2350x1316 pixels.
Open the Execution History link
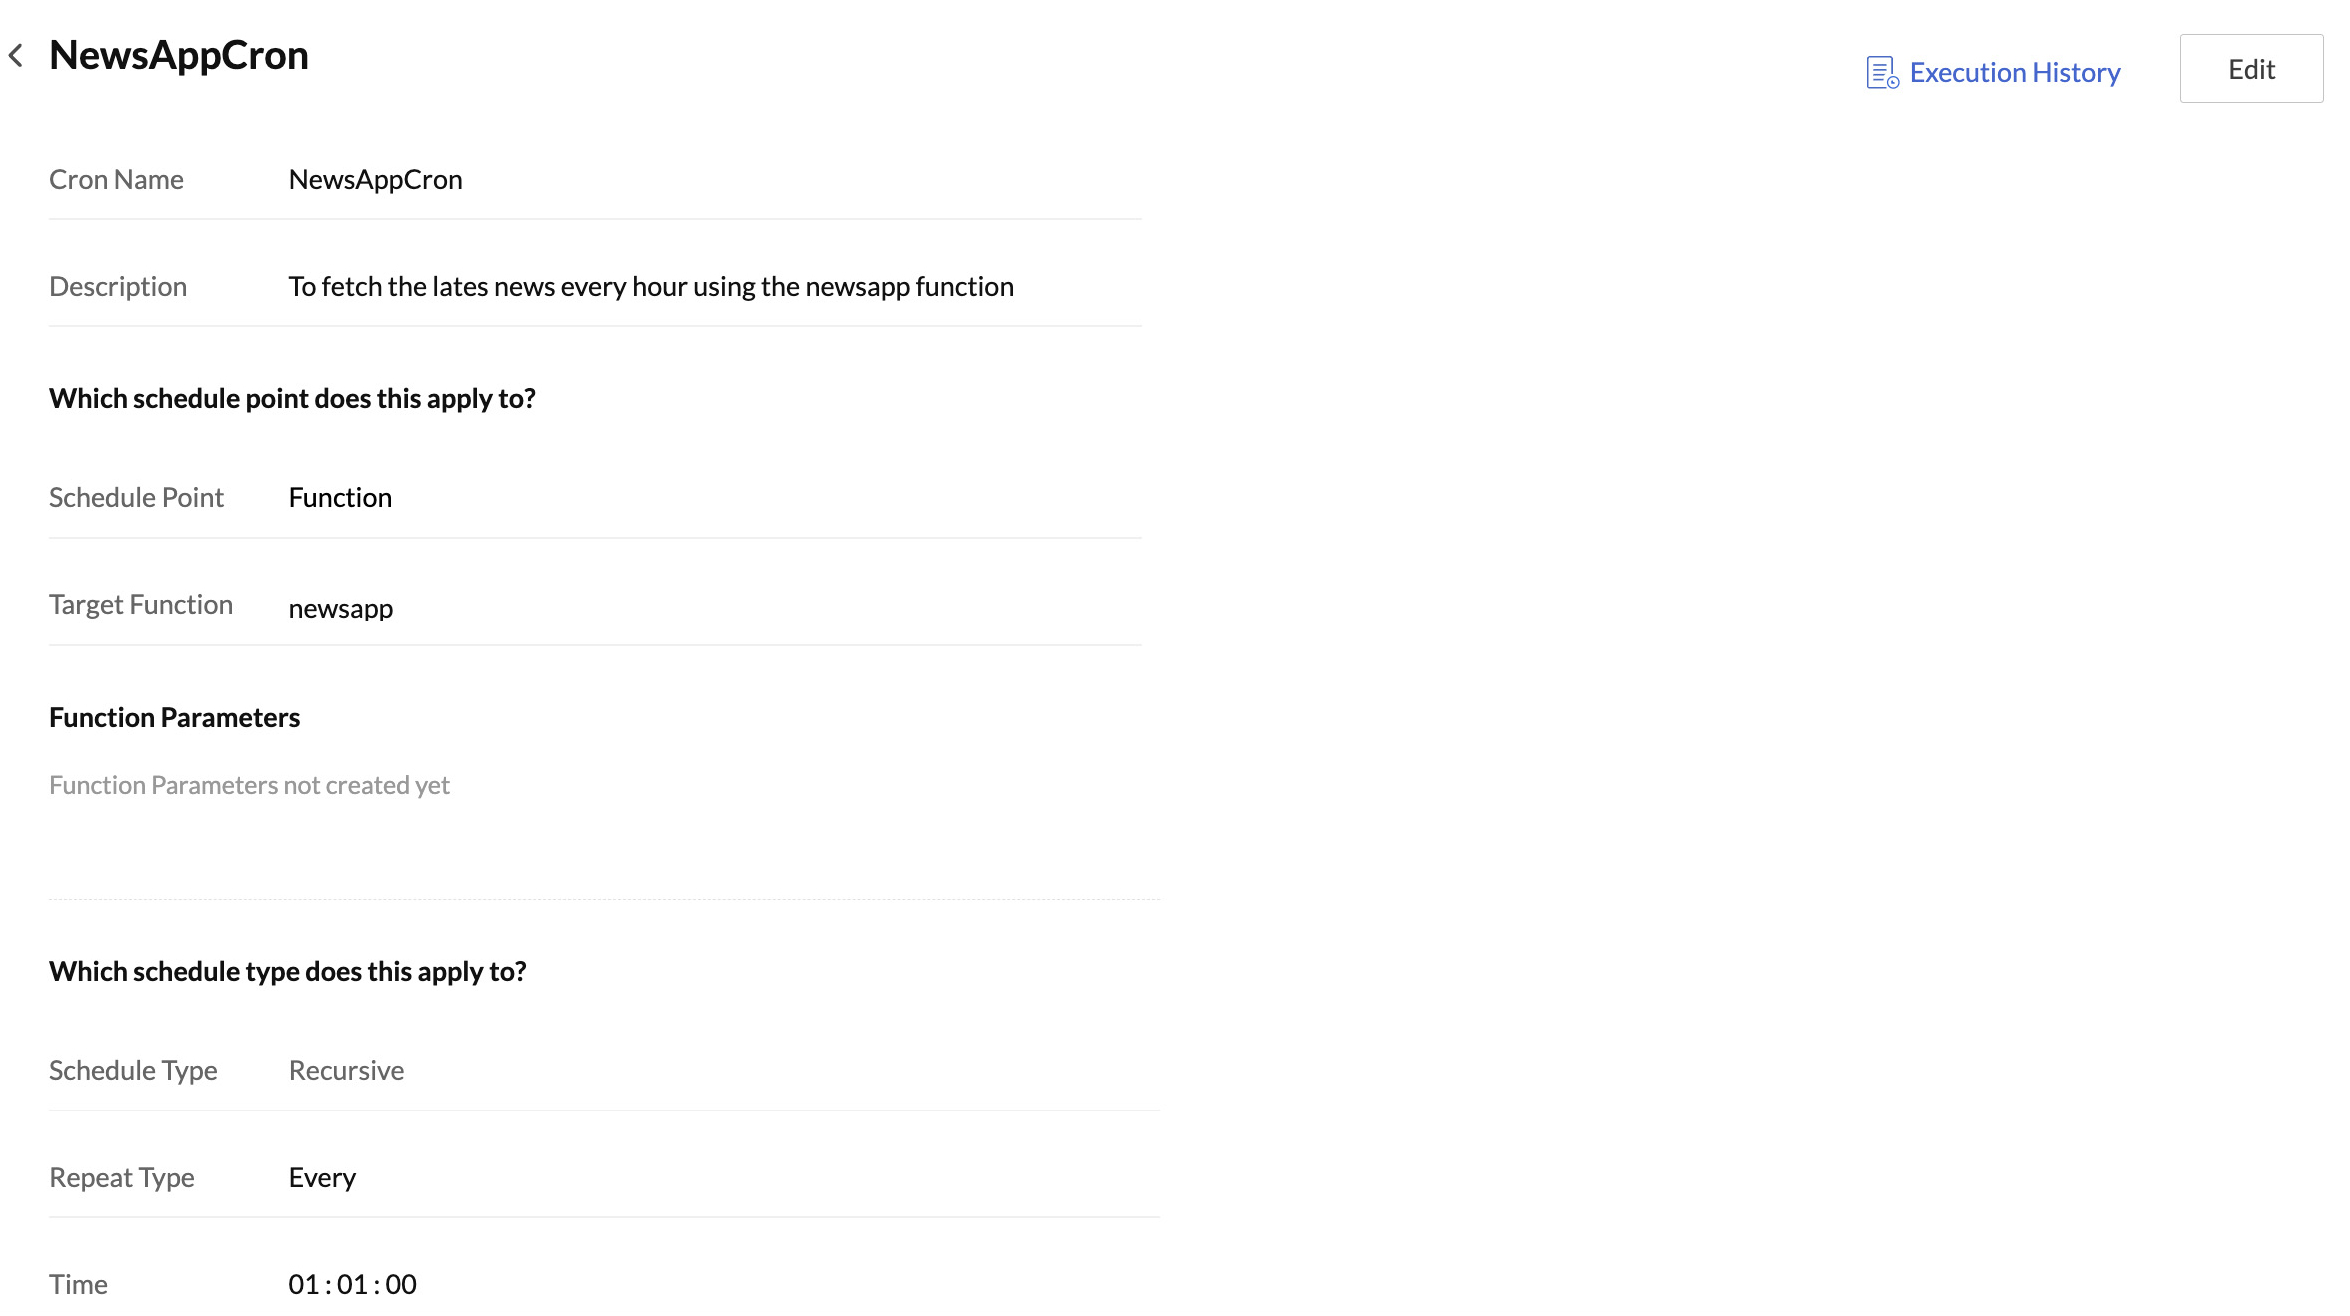2014,73
